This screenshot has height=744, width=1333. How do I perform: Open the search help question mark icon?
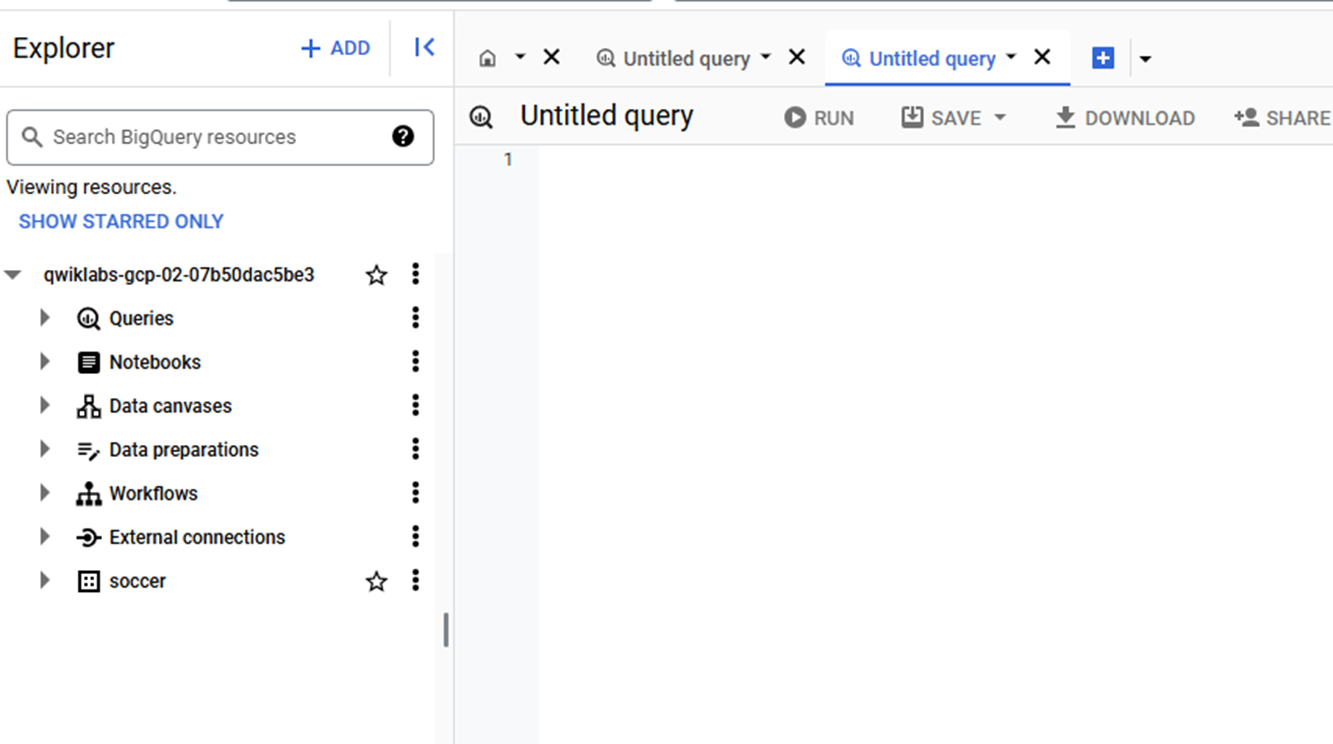[403, 137]
